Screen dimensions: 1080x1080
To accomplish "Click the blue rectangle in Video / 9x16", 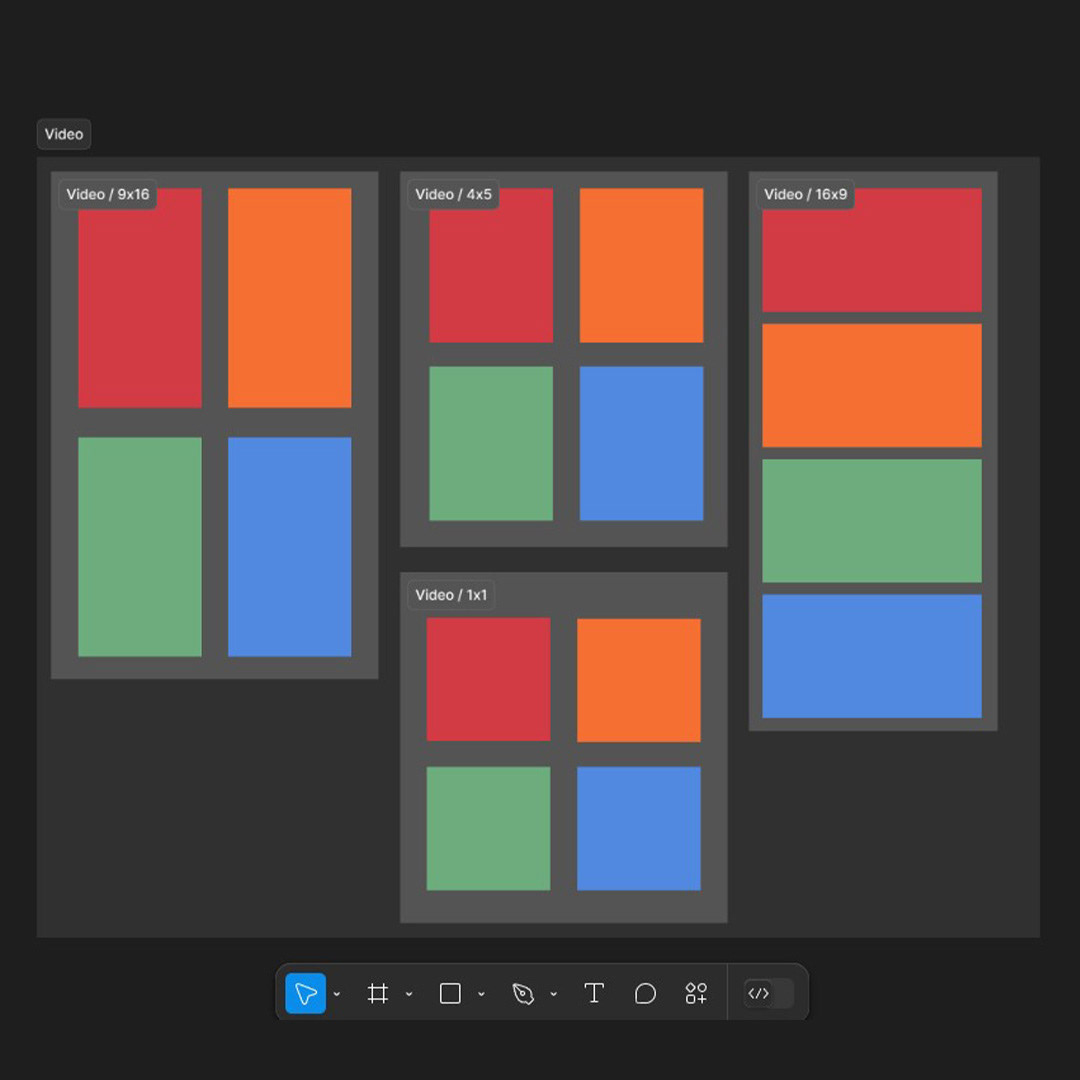I will coord(290,547).
